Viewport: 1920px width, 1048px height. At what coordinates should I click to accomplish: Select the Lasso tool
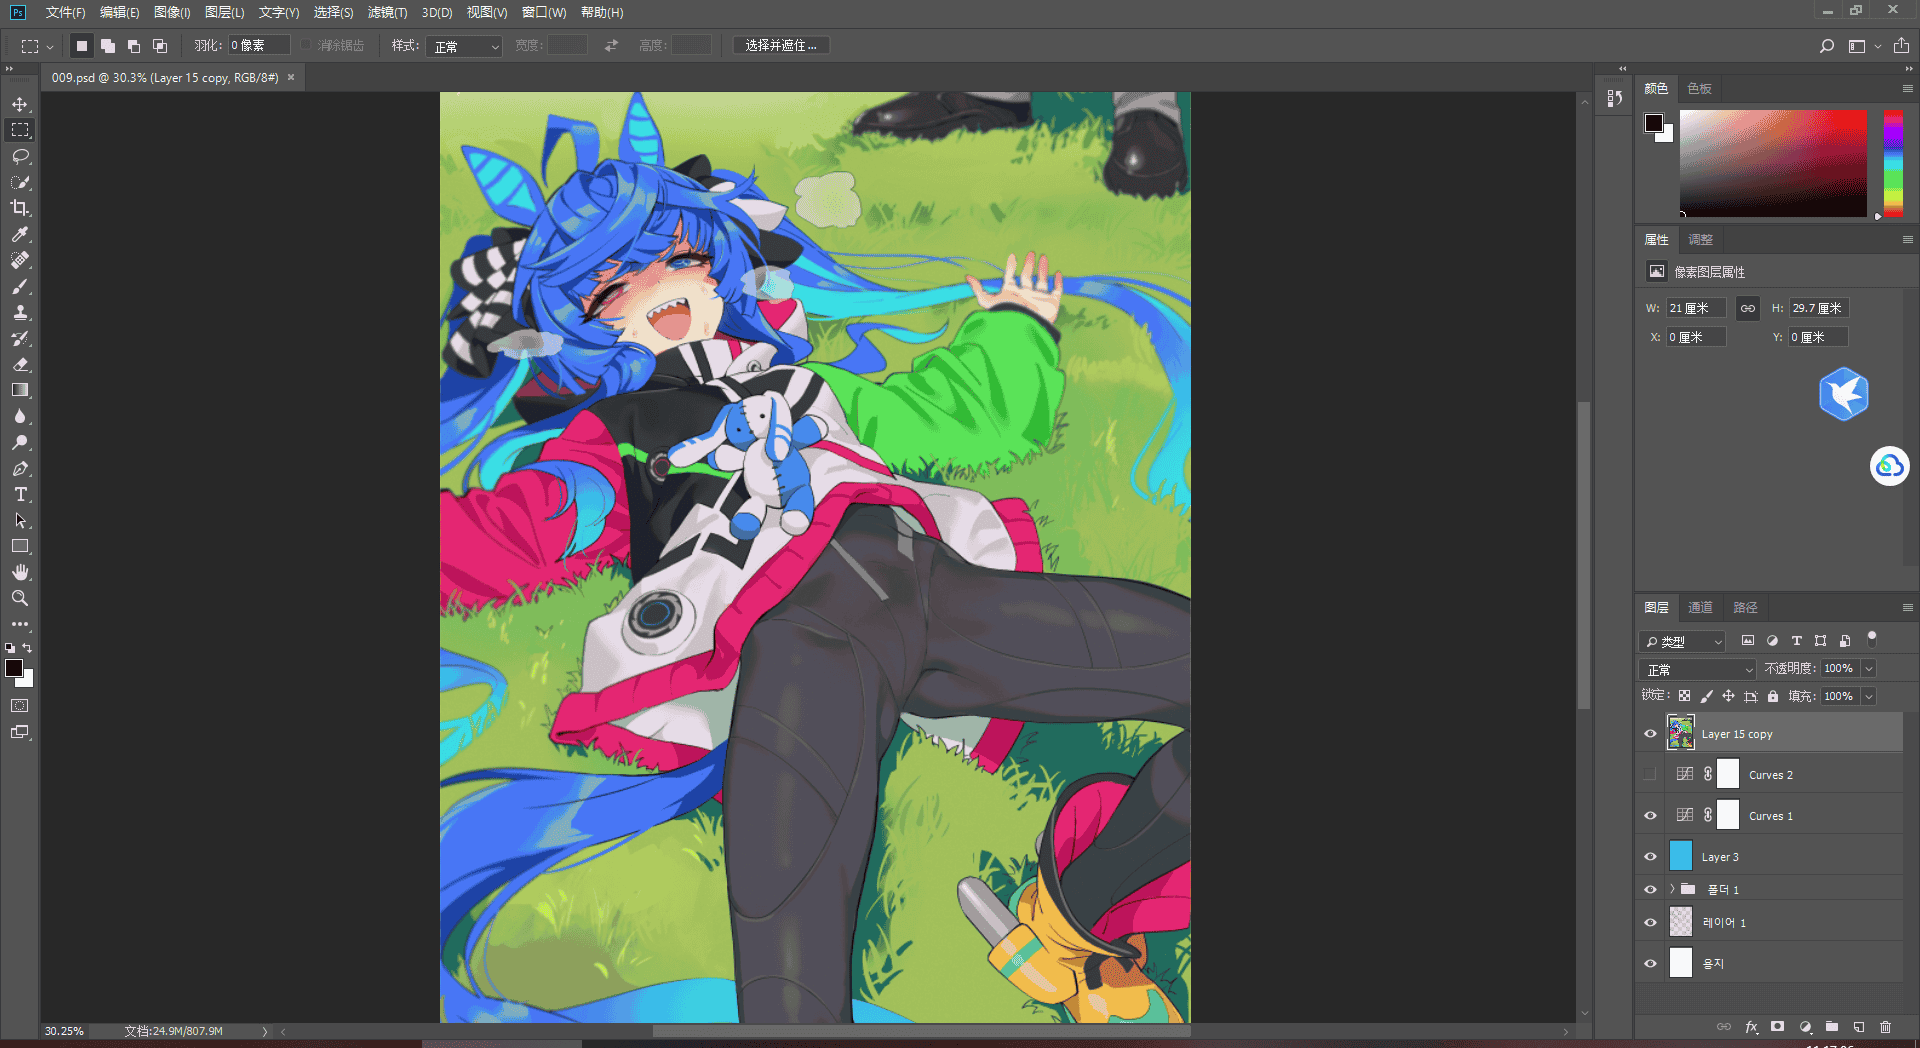coord(20,156)
